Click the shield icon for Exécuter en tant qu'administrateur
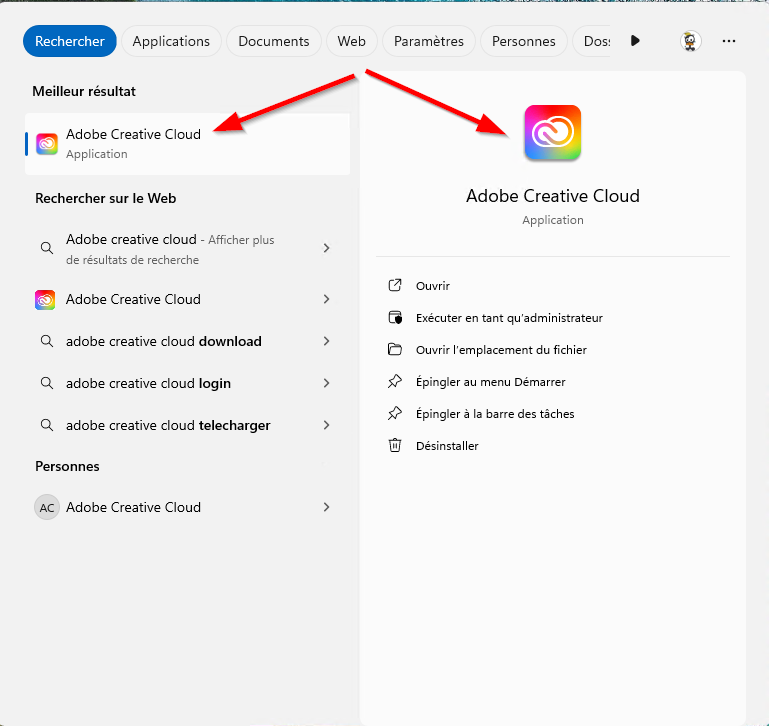 click(395, 318)
